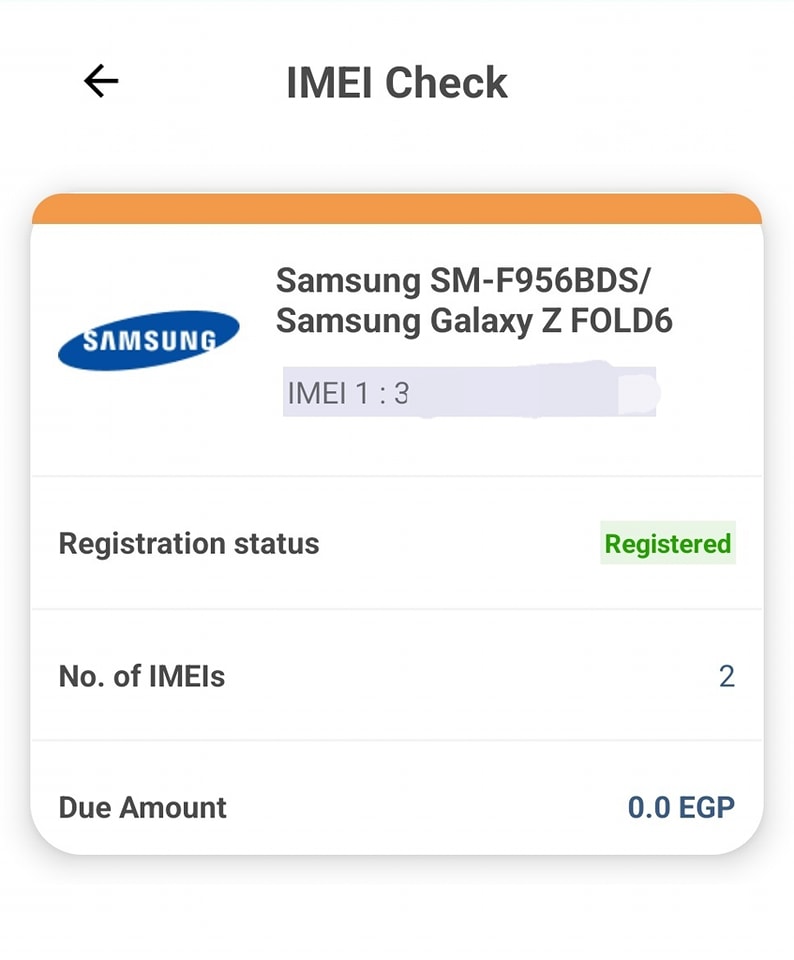This screenshot has height=960, width=794.
Task: Click the Due Amount row
Action: click(397, 798)
